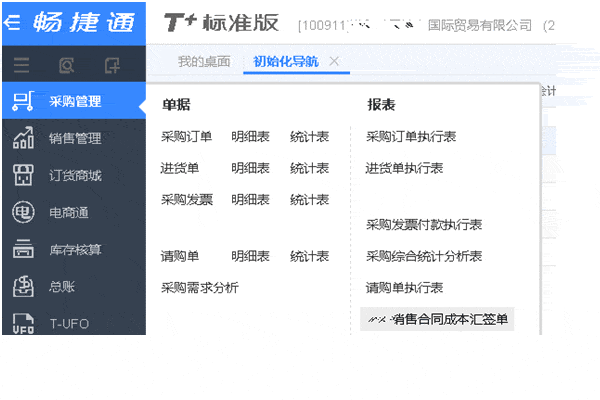Viewport: 600px width, 400px height.
Task: Switch to the 我的桌面 tab
Action: [204, 61]
